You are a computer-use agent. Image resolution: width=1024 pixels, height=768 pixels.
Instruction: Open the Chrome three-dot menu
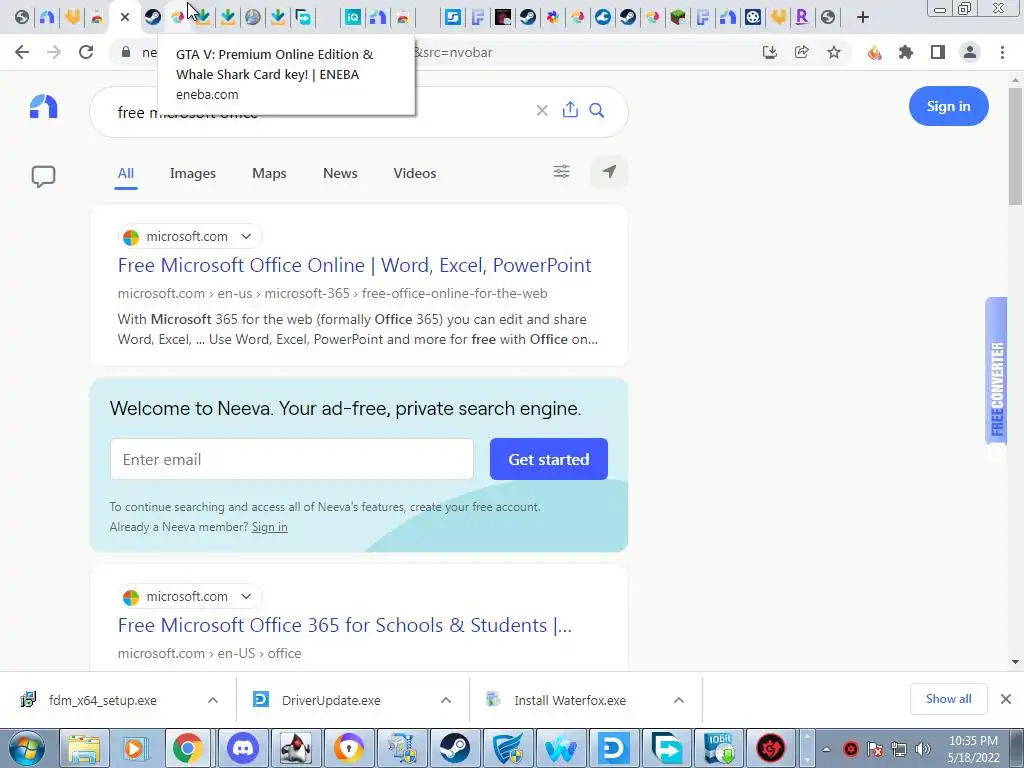point(1002,52)
